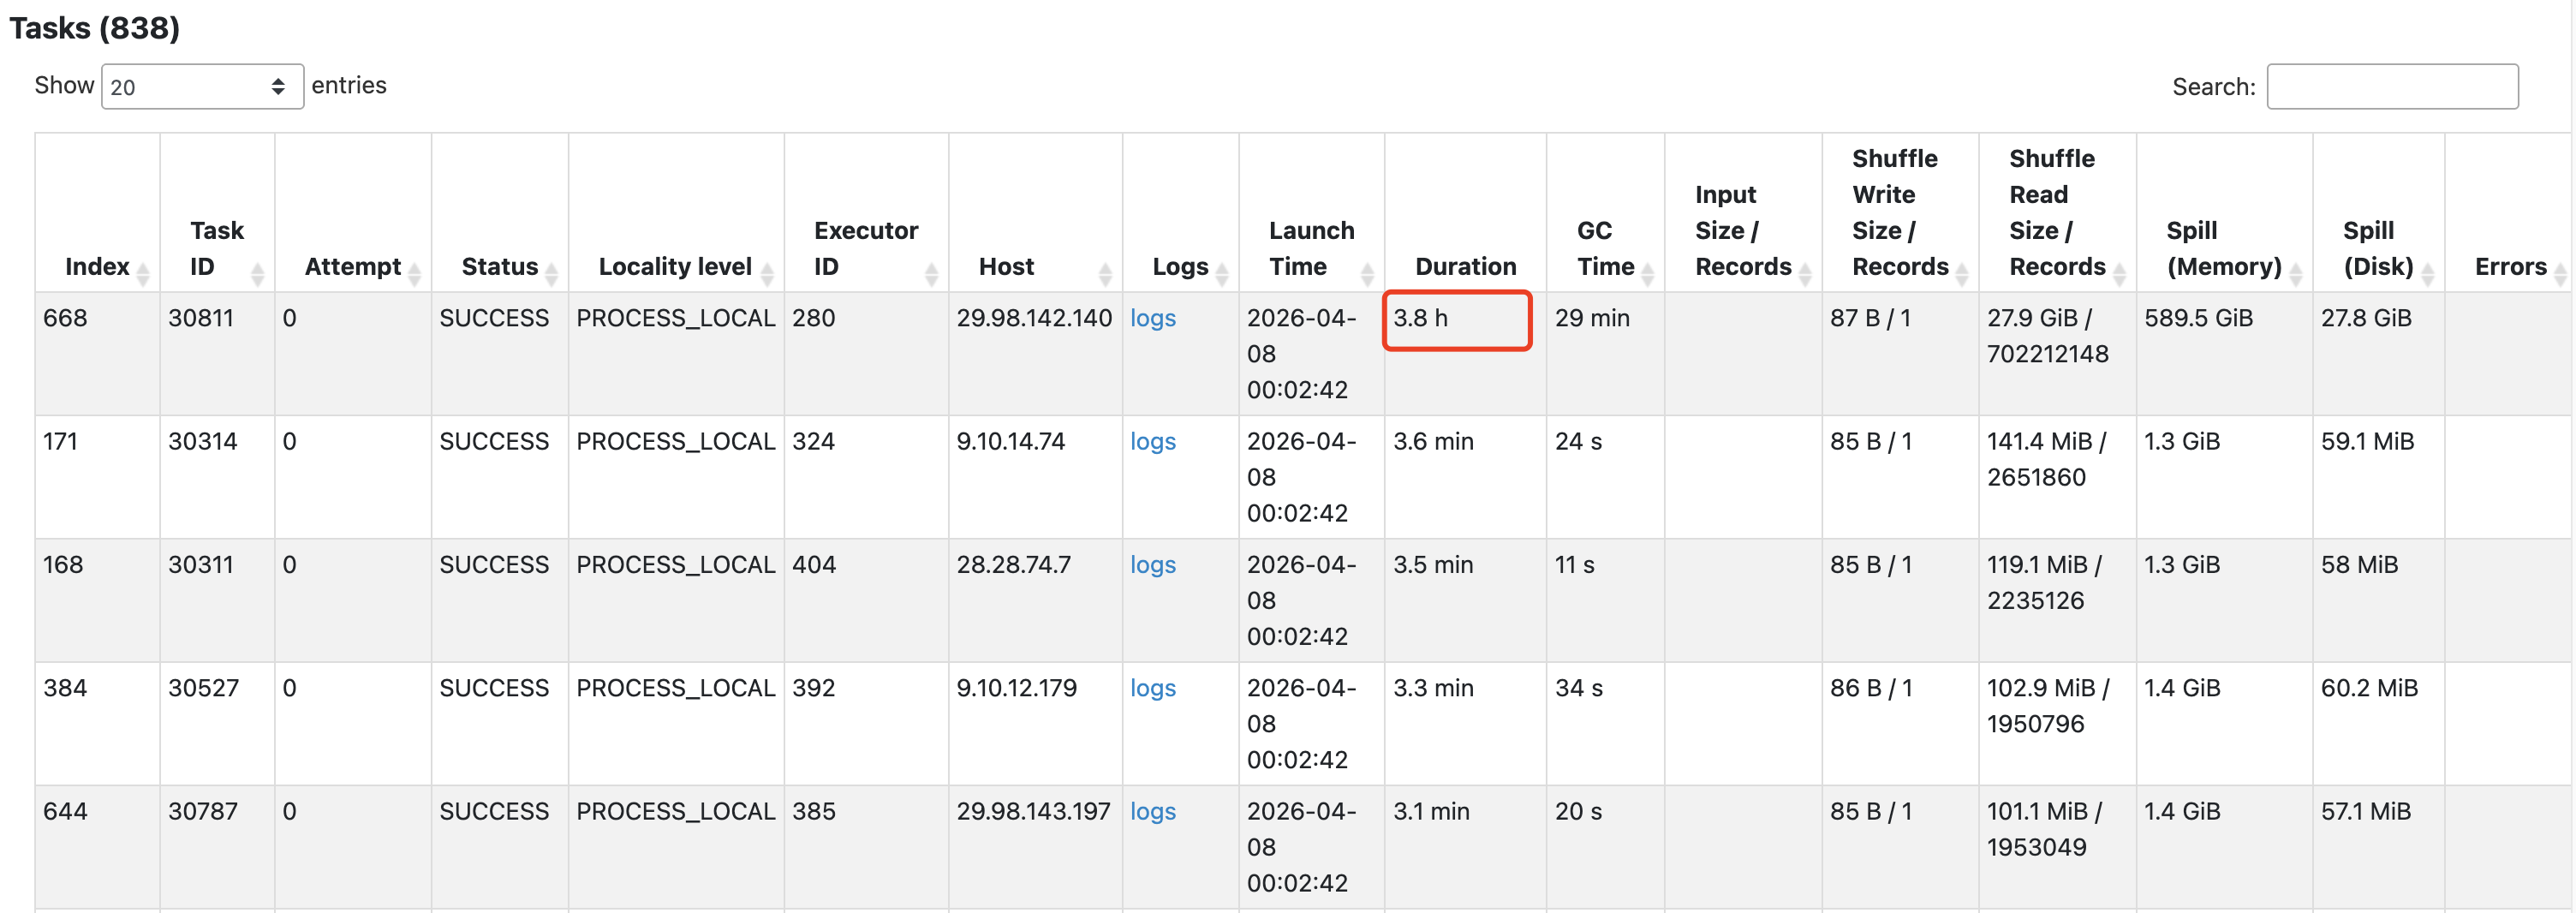Select the 3.8 h duration cell

click(1456, 320)
